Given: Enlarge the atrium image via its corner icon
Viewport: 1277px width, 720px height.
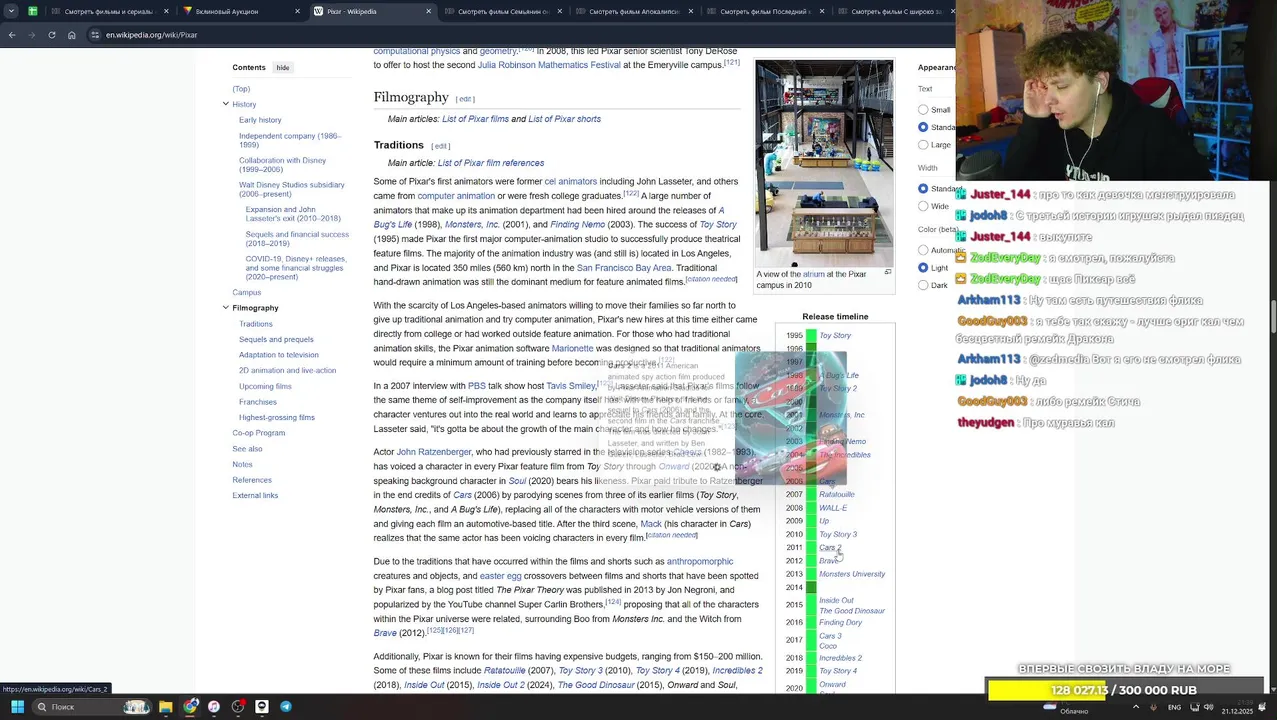Looking at the screenshot, I should click(888, 272).
